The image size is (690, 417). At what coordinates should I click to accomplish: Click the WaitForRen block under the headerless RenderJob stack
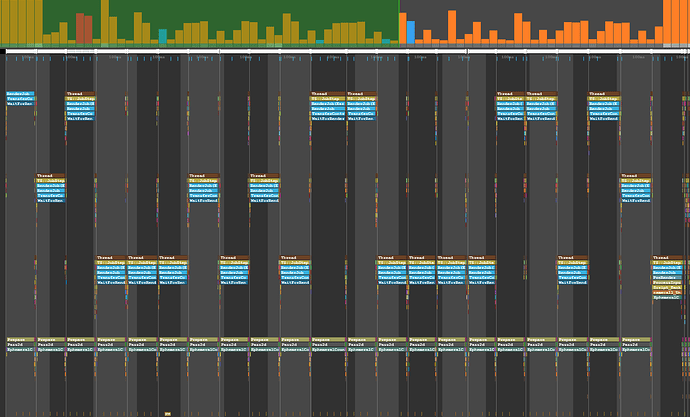[20, 104]
